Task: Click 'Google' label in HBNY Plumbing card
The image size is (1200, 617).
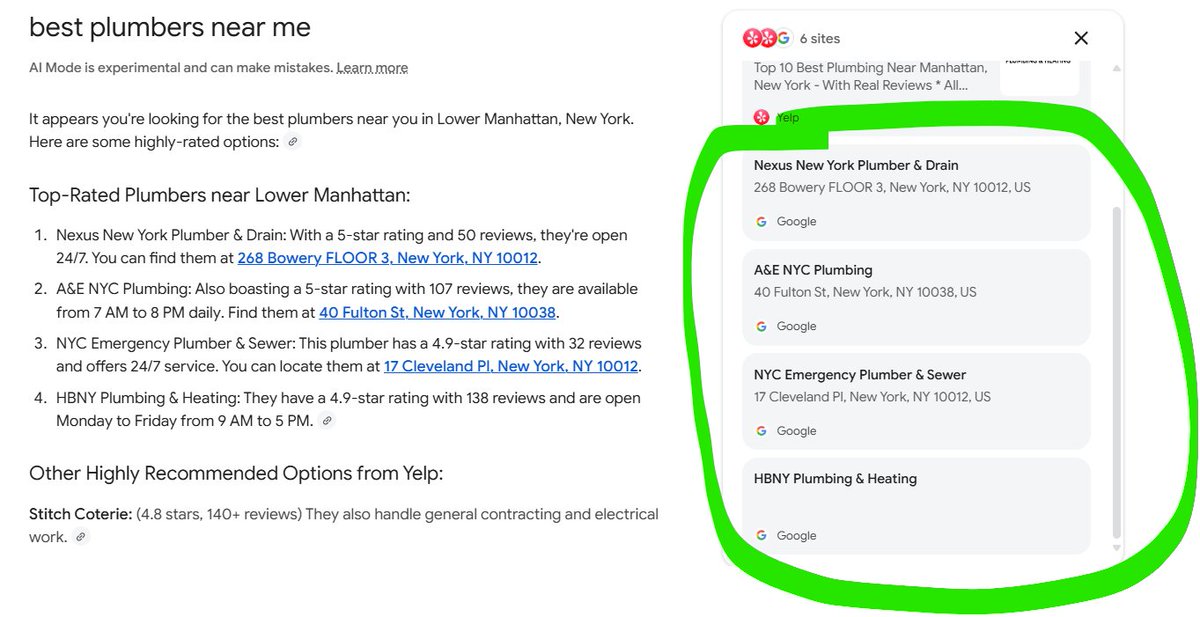Action: click(796, 535)
